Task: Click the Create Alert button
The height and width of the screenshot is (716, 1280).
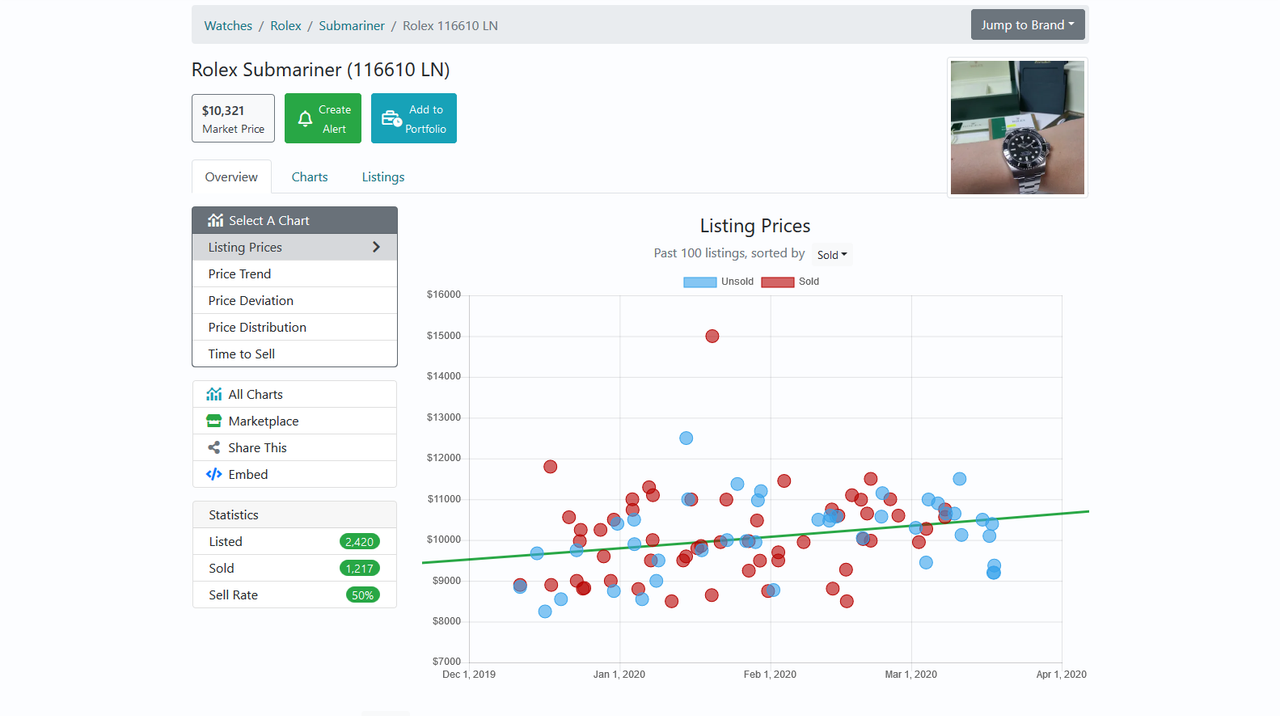Action: tap(323, 118)
